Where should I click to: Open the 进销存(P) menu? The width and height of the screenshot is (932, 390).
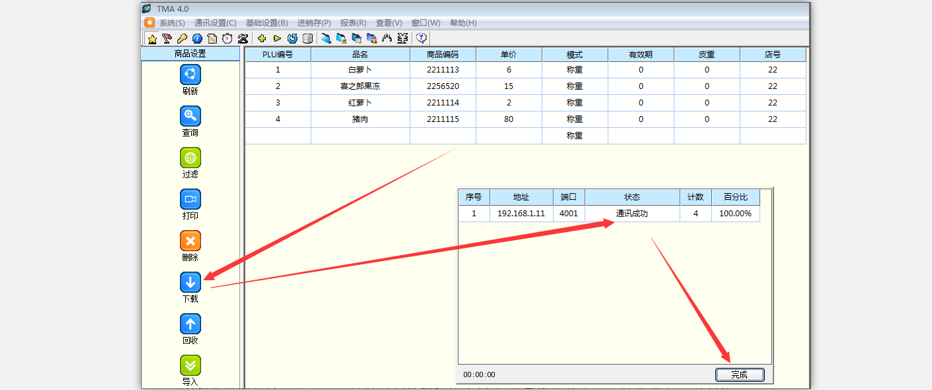pos(314,23)
